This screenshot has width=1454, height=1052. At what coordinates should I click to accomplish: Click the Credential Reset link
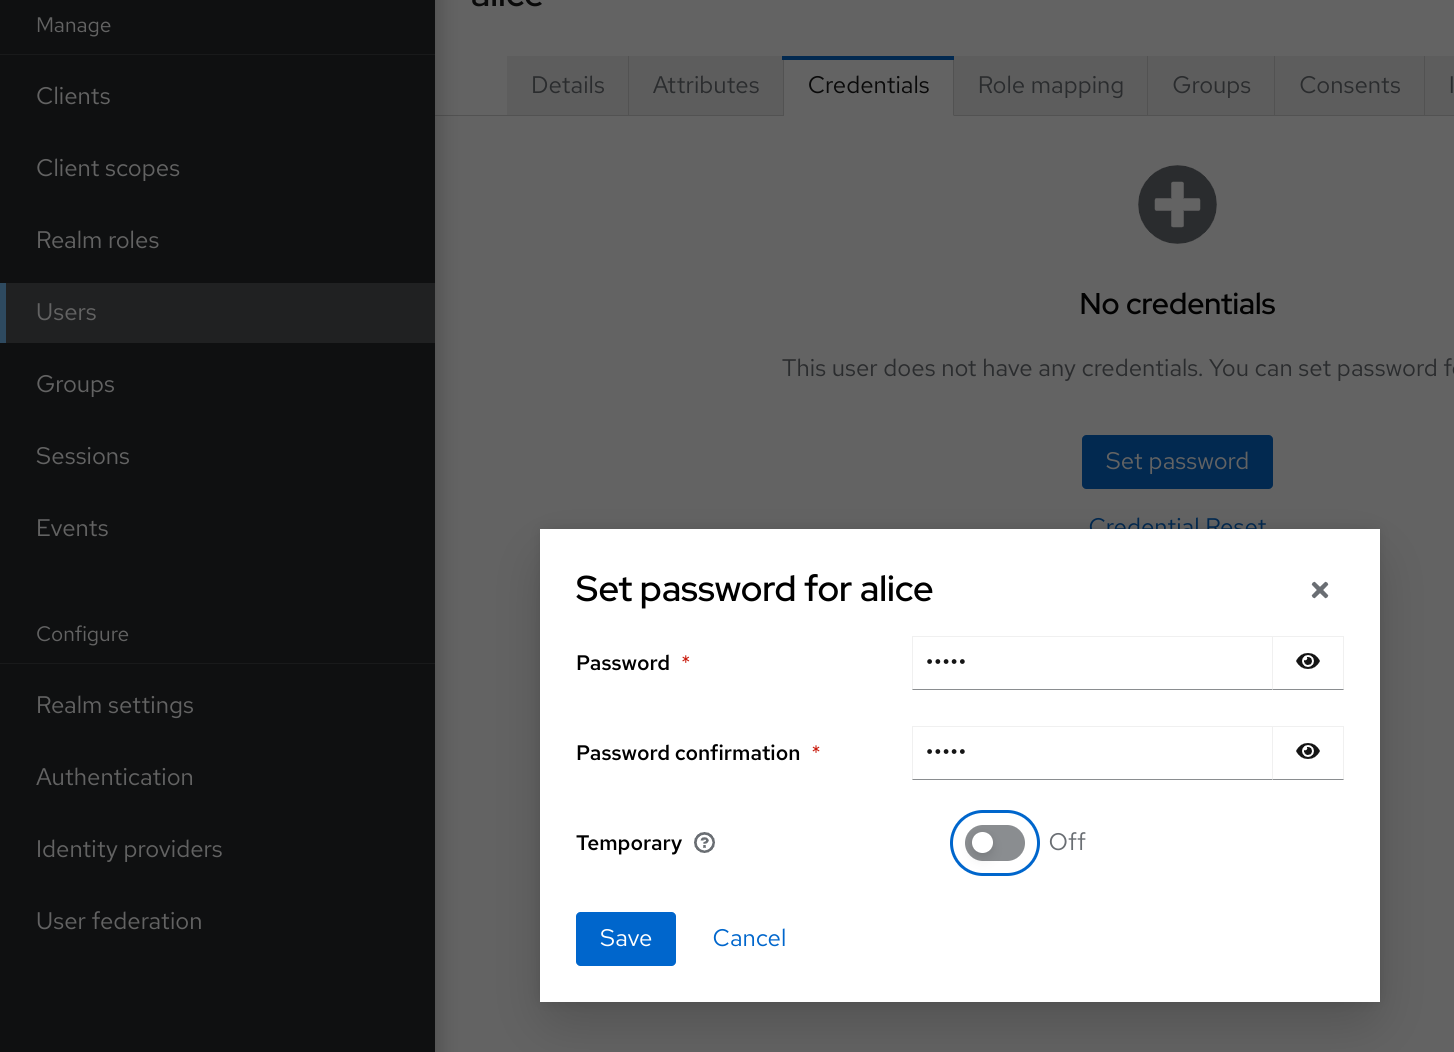[x=1177, y=525]
